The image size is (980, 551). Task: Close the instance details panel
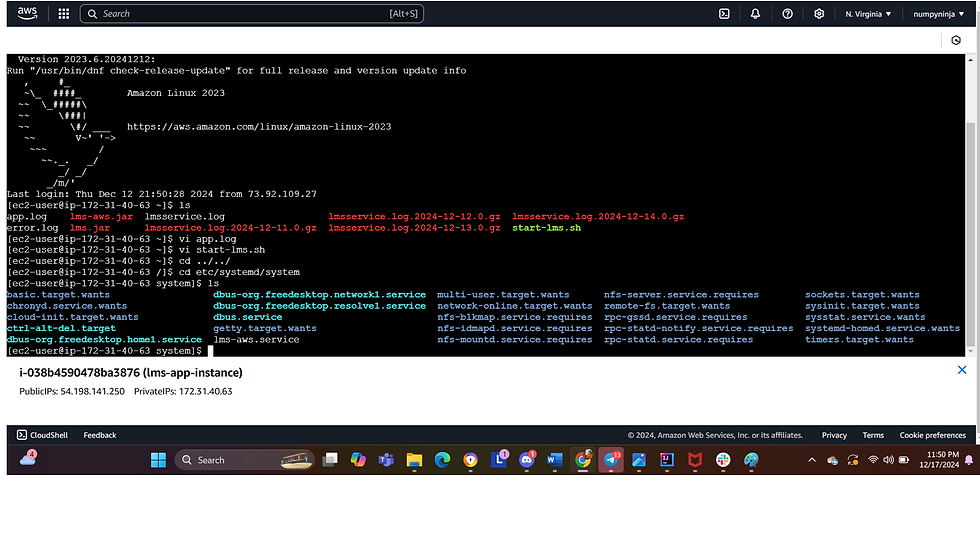[x=962, y=370]
